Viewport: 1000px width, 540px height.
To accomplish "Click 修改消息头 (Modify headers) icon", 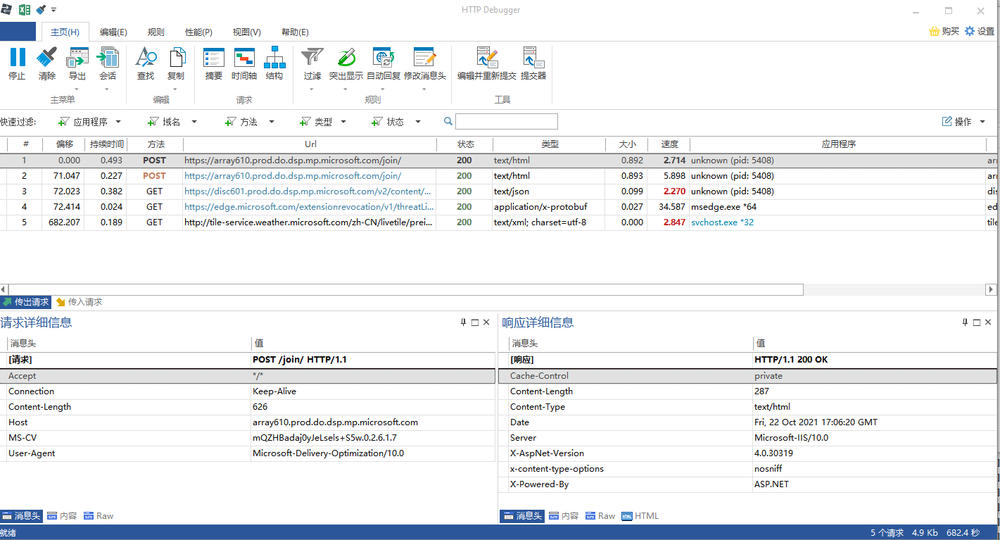I will (x=425, y=63).
